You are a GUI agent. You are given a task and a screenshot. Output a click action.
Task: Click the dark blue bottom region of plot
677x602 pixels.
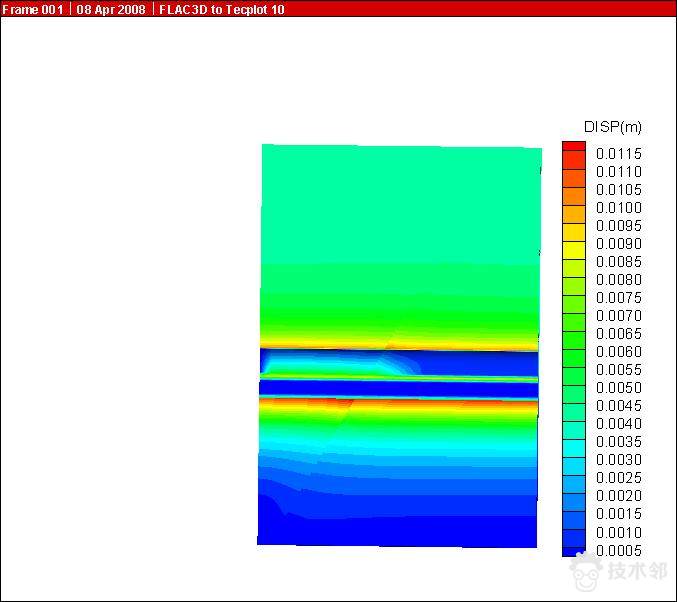(400, 525)
